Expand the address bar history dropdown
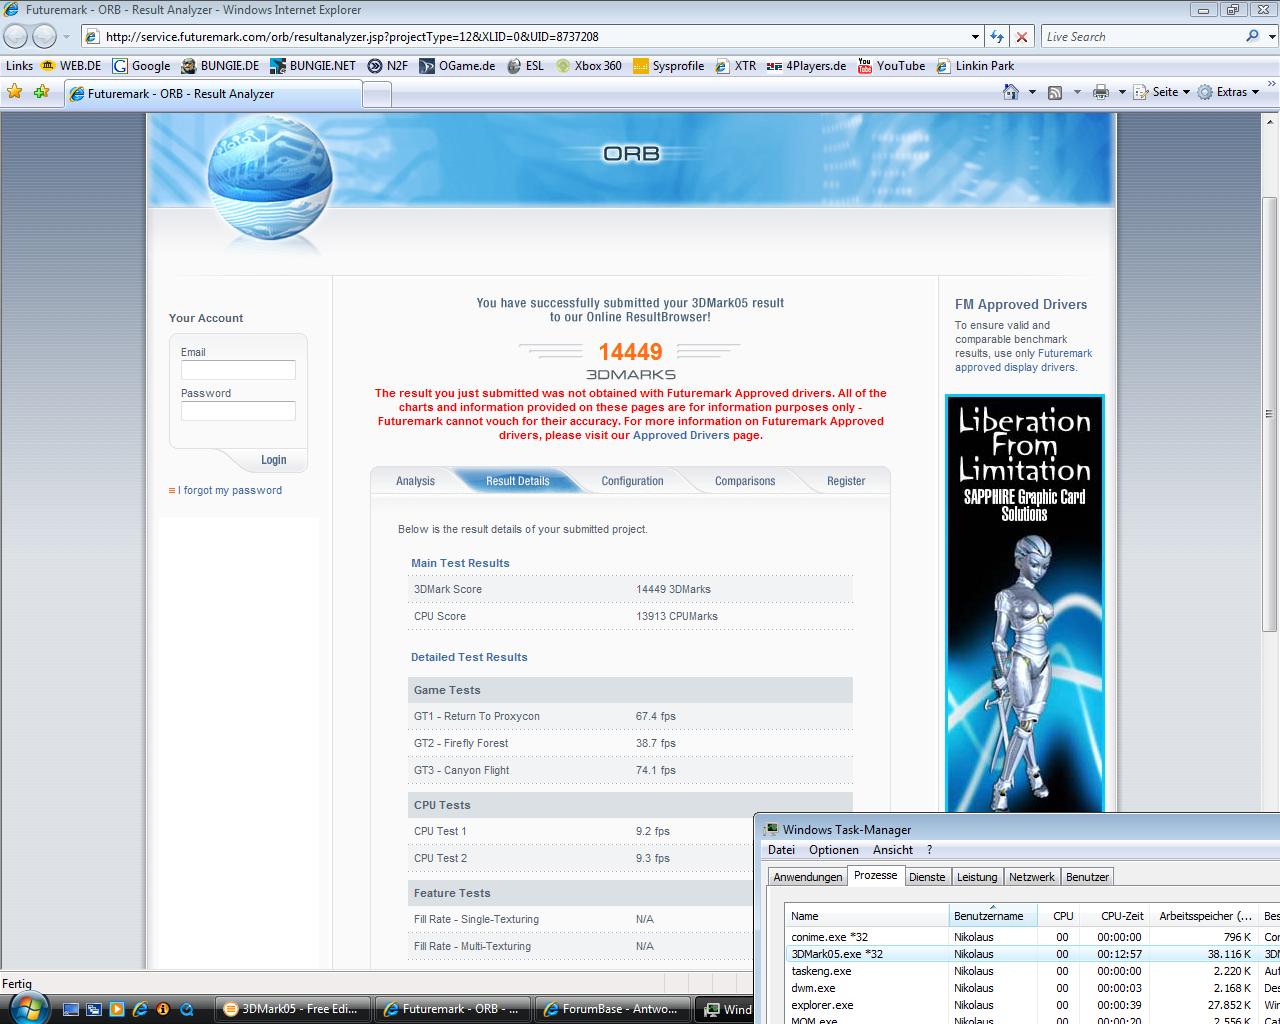This screenshot has width=1280, height=1024. 975,37
